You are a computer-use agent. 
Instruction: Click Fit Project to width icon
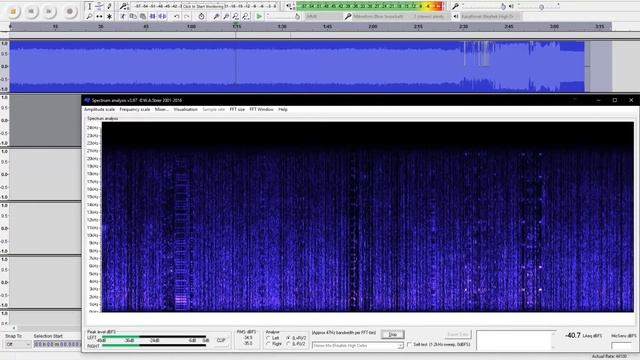(245, 16)
